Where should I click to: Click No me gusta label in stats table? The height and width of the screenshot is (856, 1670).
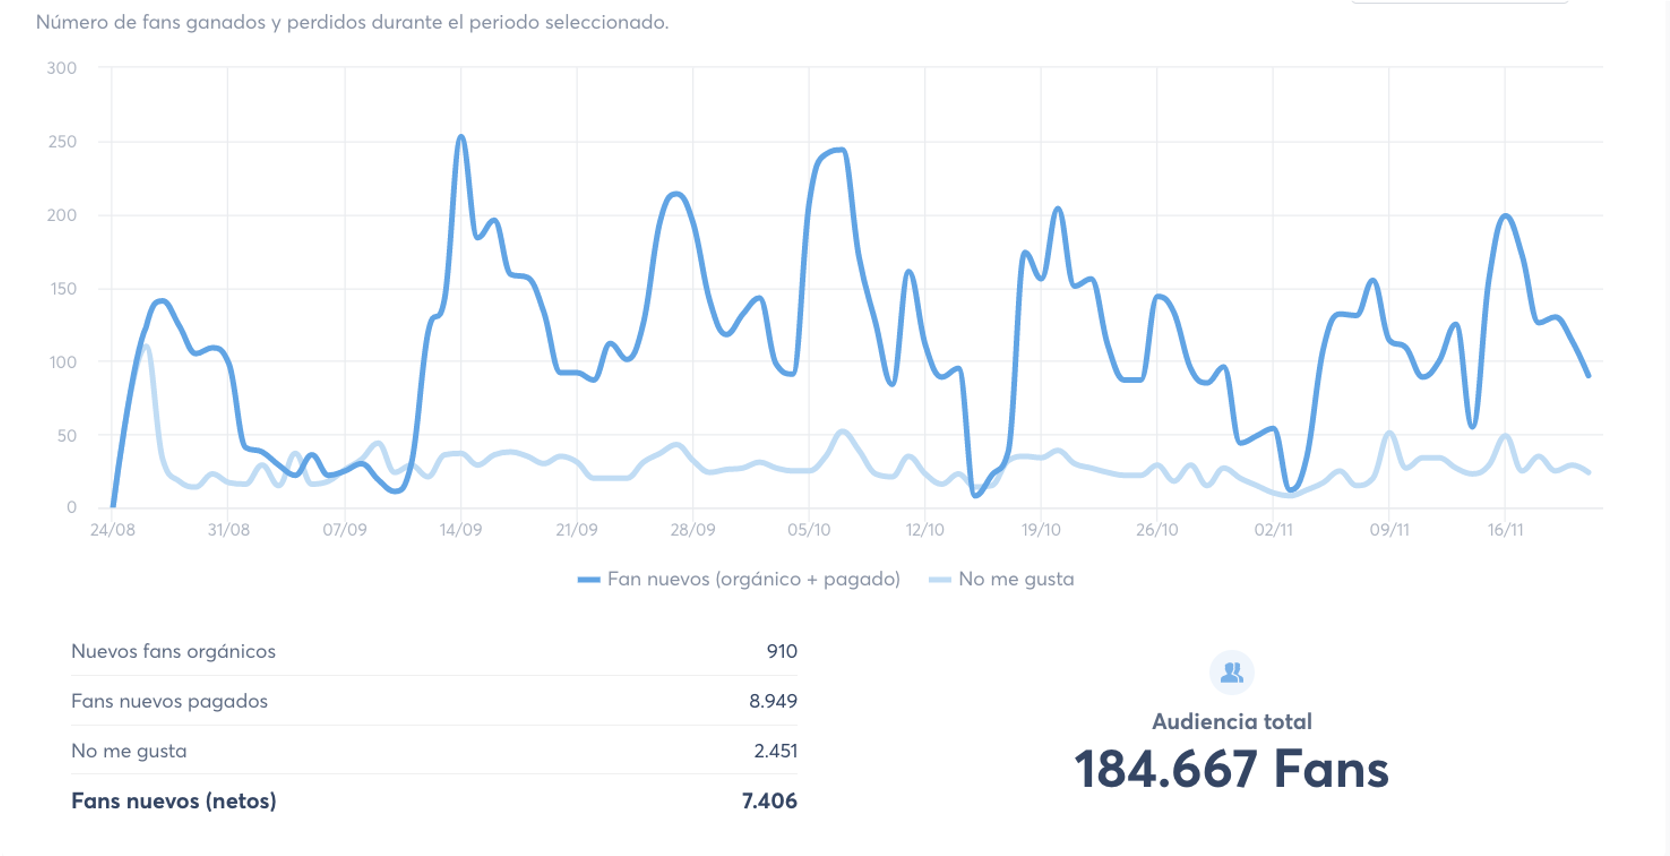(129, 751)
